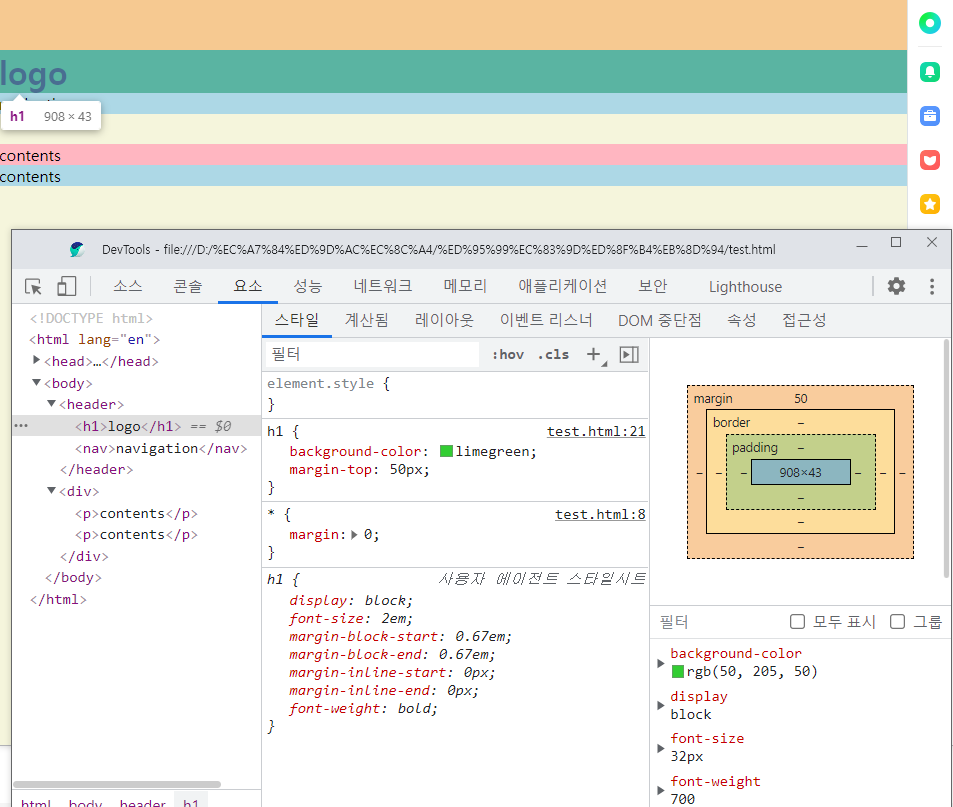The image size is (953, 807).
Task: Collapse the div element node
Action: (52, 490)
